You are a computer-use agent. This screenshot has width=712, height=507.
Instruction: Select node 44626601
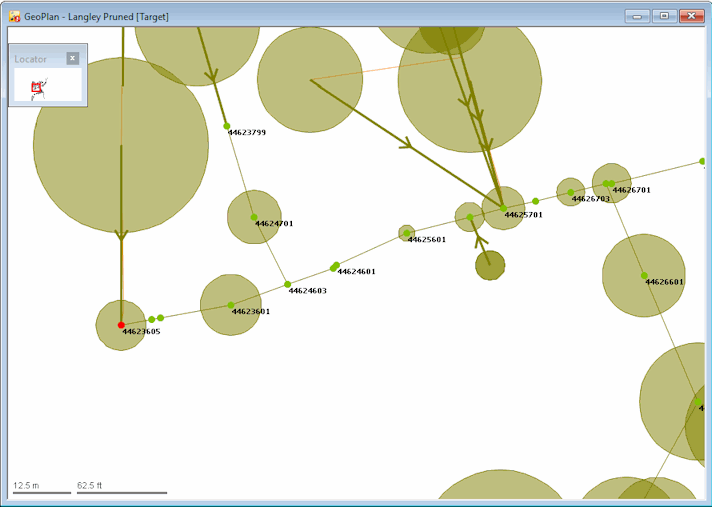(644, 276)
